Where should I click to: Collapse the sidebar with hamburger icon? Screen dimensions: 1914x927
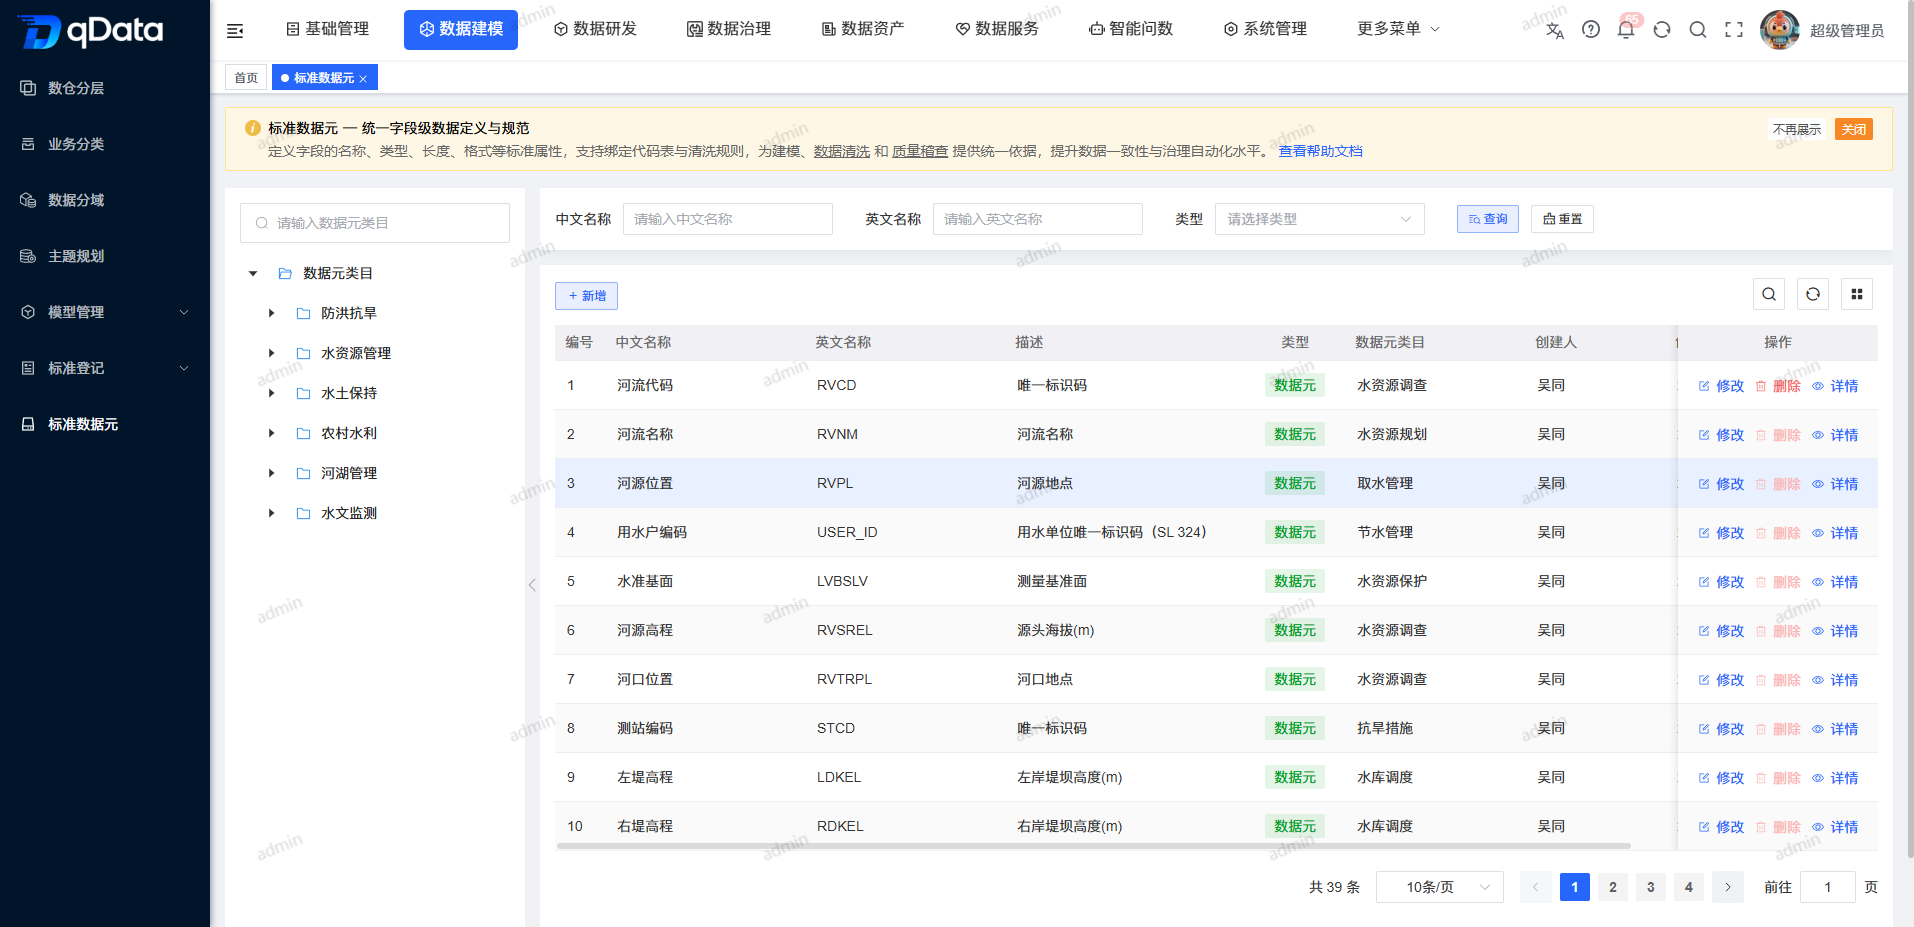pos(235,30)
